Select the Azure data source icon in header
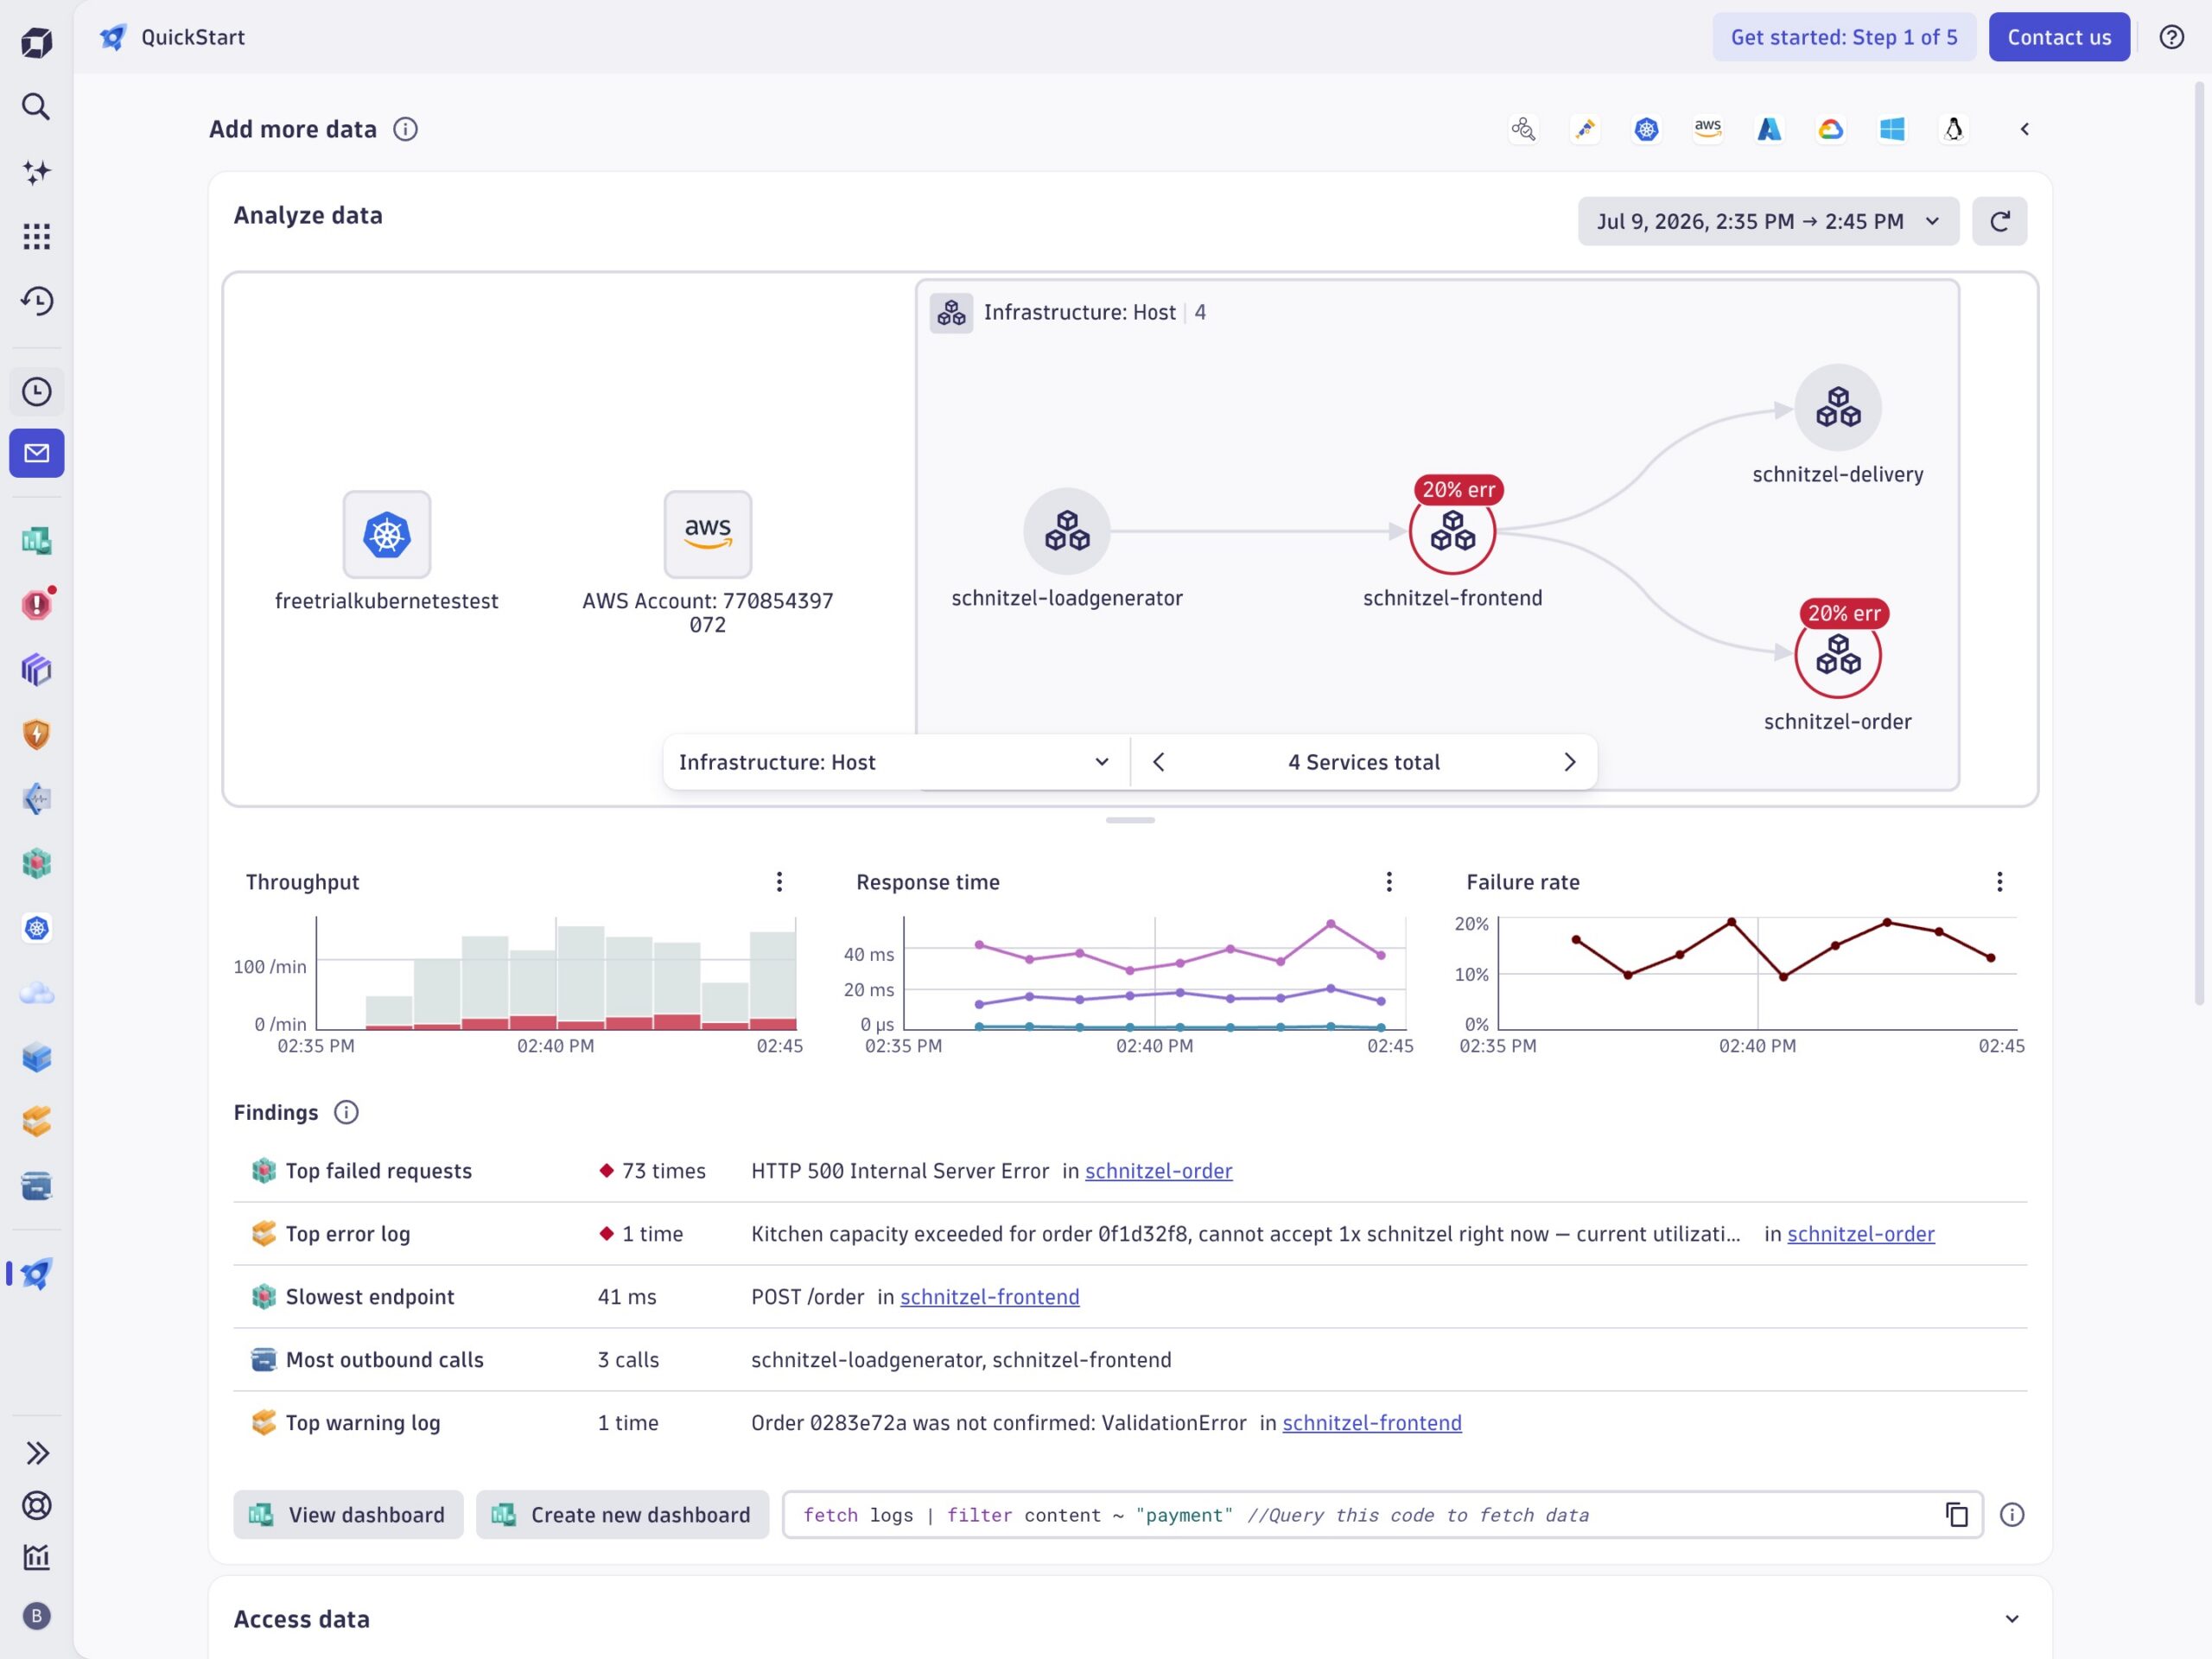 [1769, 129]
